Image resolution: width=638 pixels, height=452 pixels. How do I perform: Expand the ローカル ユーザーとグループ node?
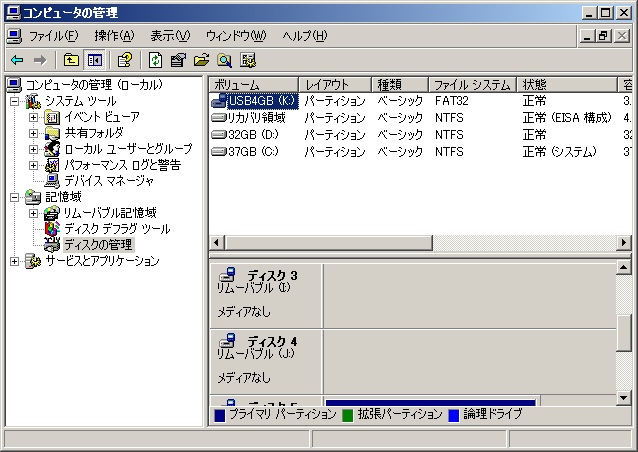pos(33,149)
